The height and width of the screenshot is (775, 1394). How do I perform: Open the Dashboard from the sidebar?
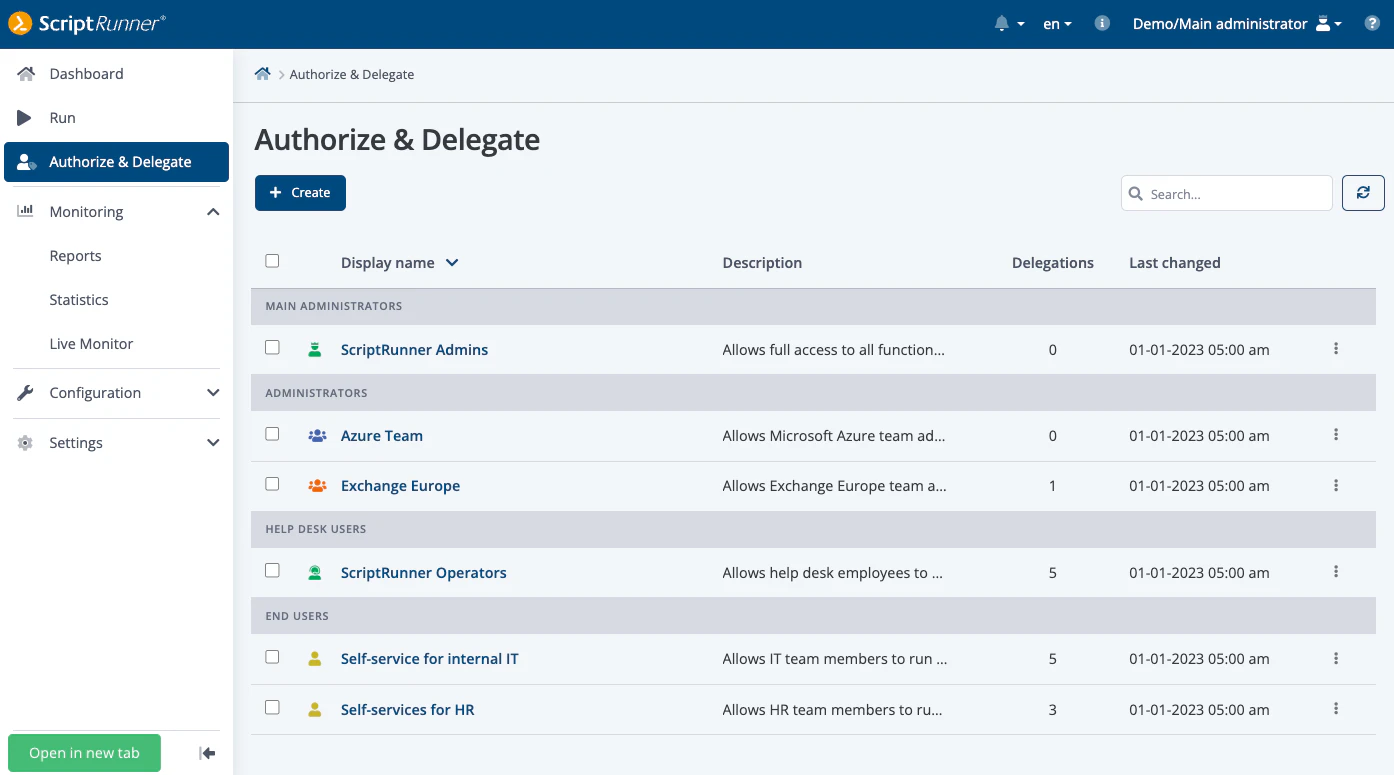[86, 73]
